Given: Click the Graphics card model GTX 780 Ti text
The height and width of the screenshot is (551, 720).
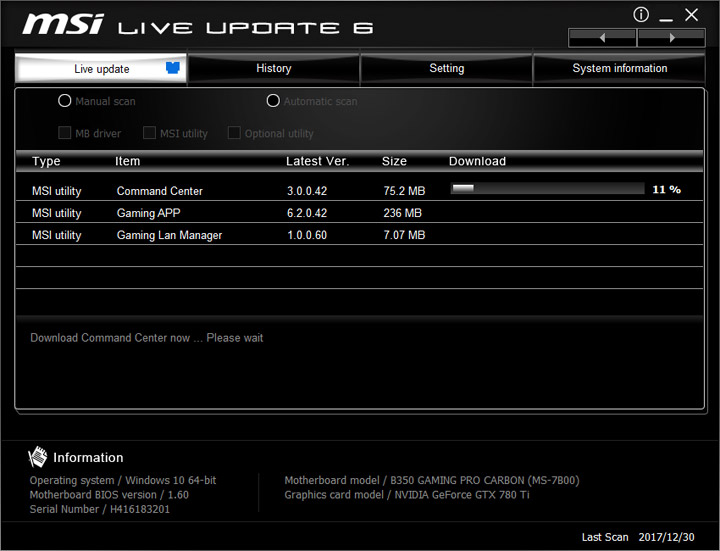Looking at the screenshot, I should pos(407,495).
